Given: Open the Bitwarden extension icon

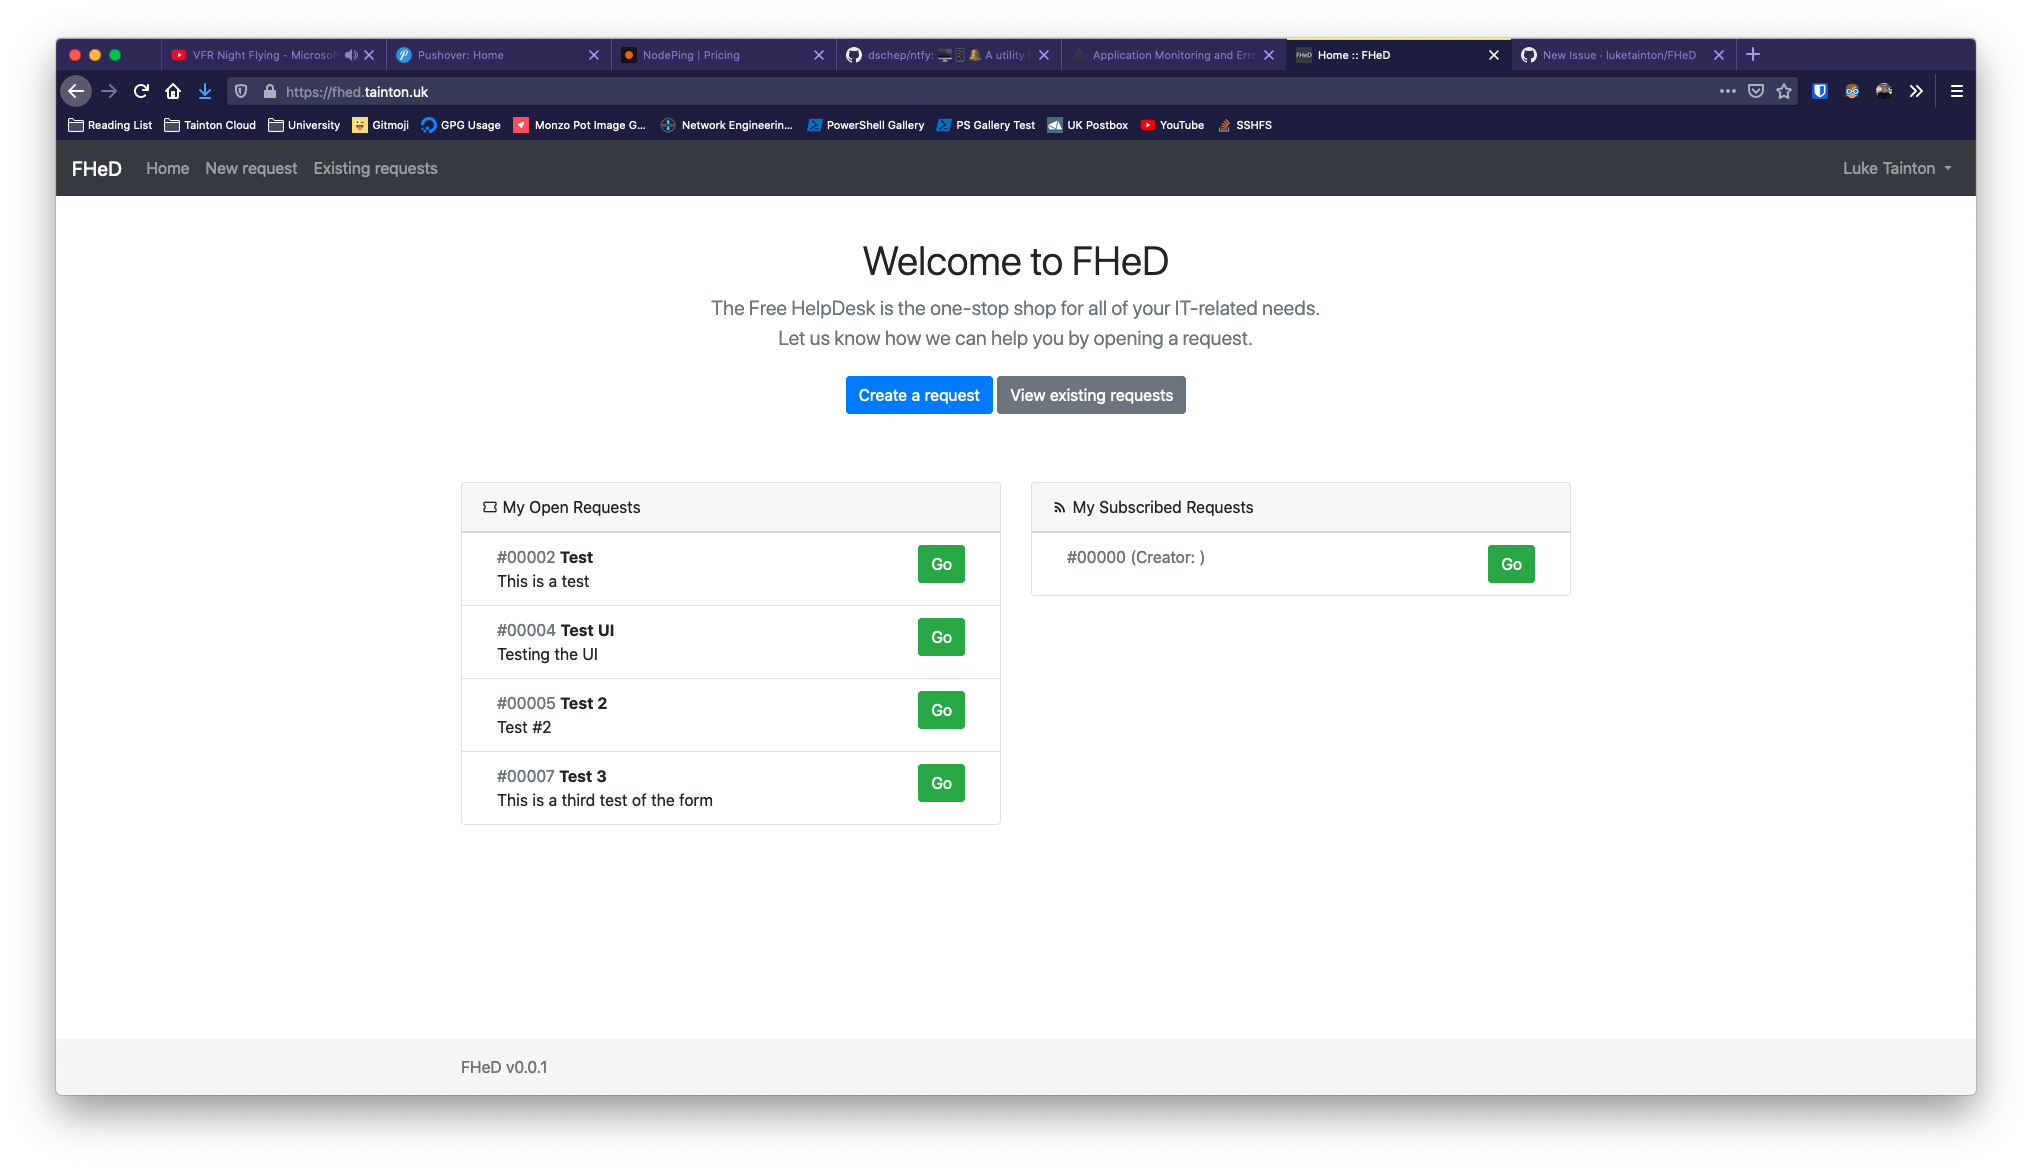Looking at the screenshot, I should coord(1819,91).
